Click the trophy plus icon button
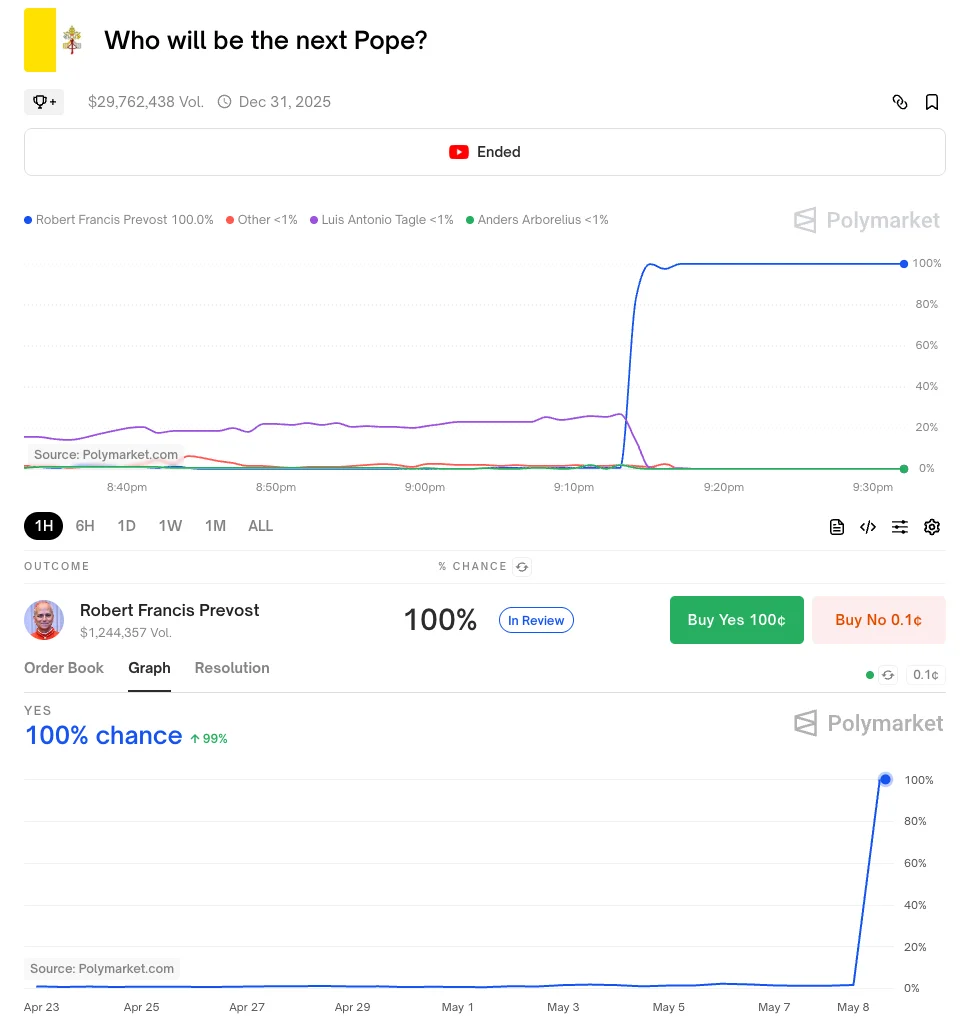Viewport: 963px width, 1032px height. (44, 102)
